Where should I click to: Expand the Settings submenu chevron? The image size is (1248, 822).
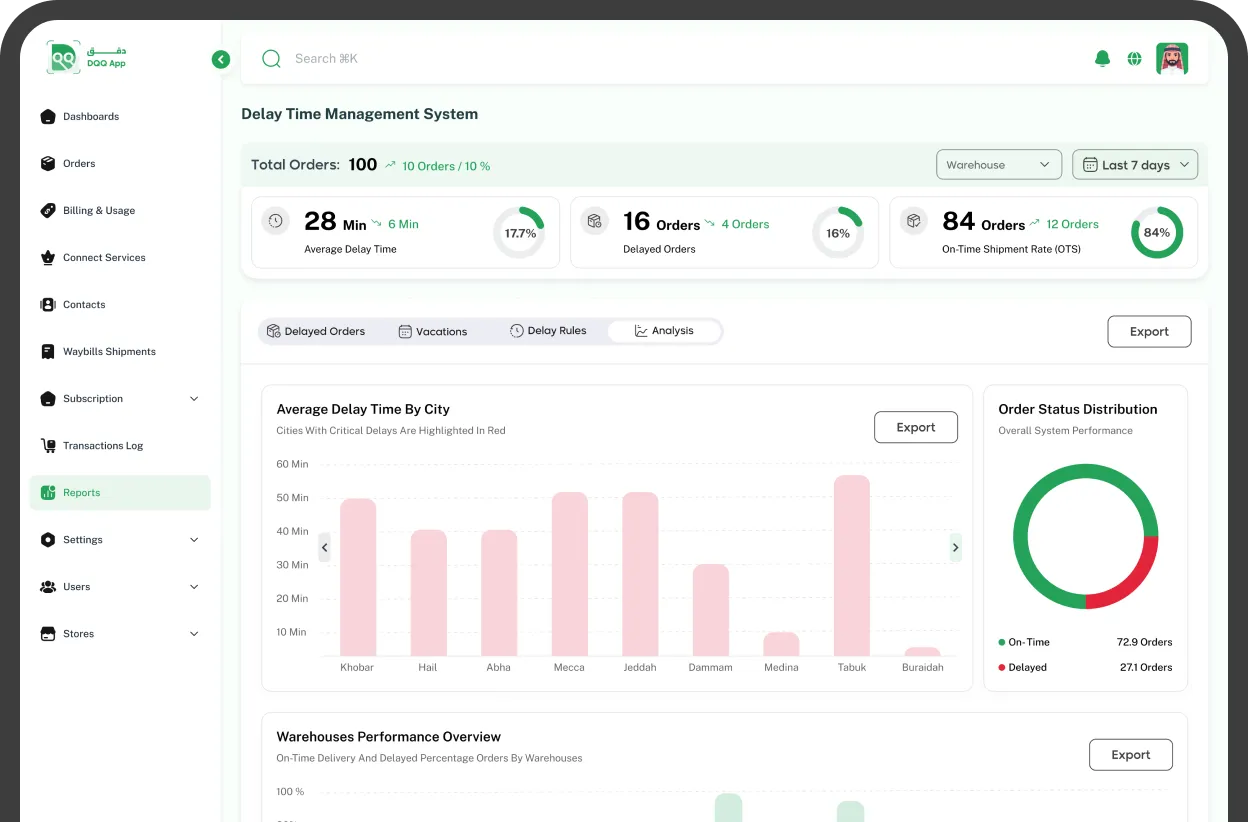coord(194,540)
